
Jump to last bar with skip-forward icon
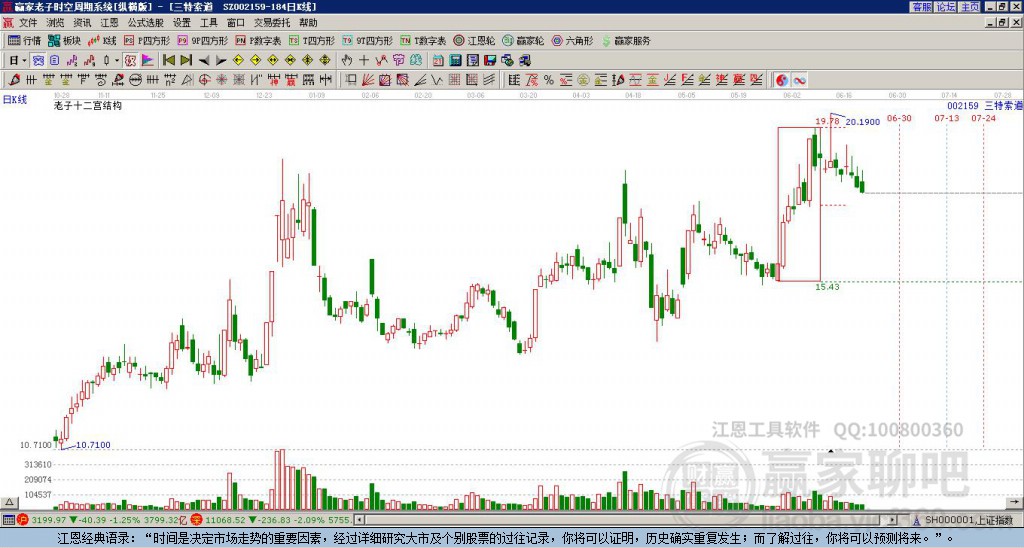click(186, 60)
